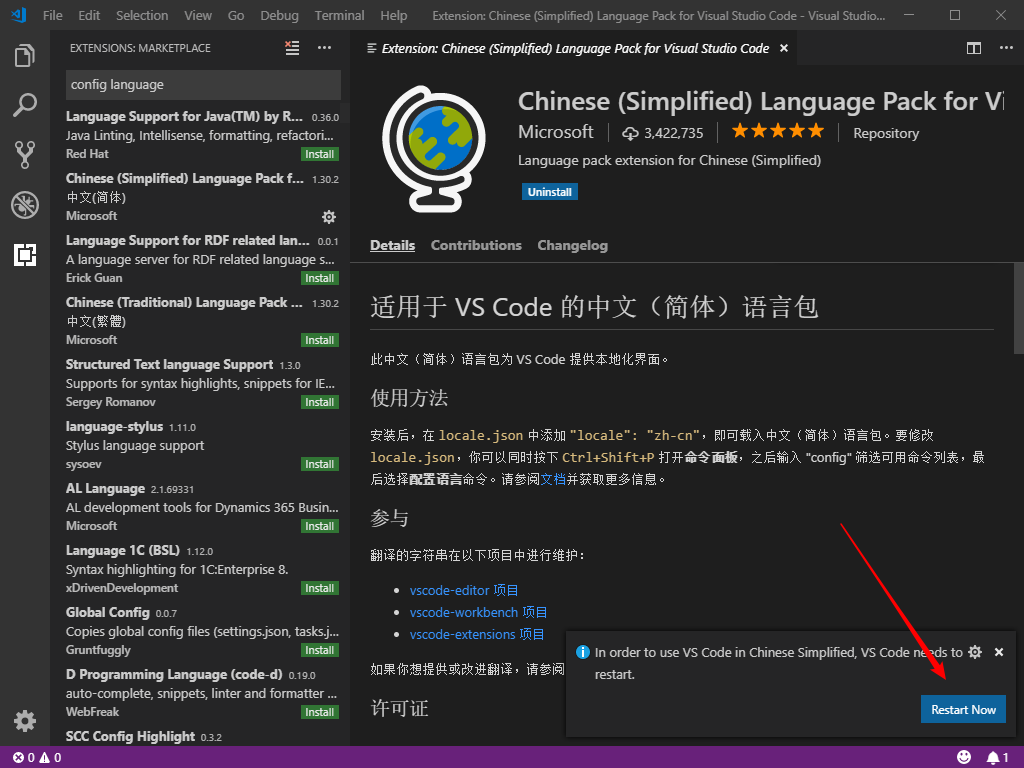Click the Microsoft publisher link

[555, 132]
